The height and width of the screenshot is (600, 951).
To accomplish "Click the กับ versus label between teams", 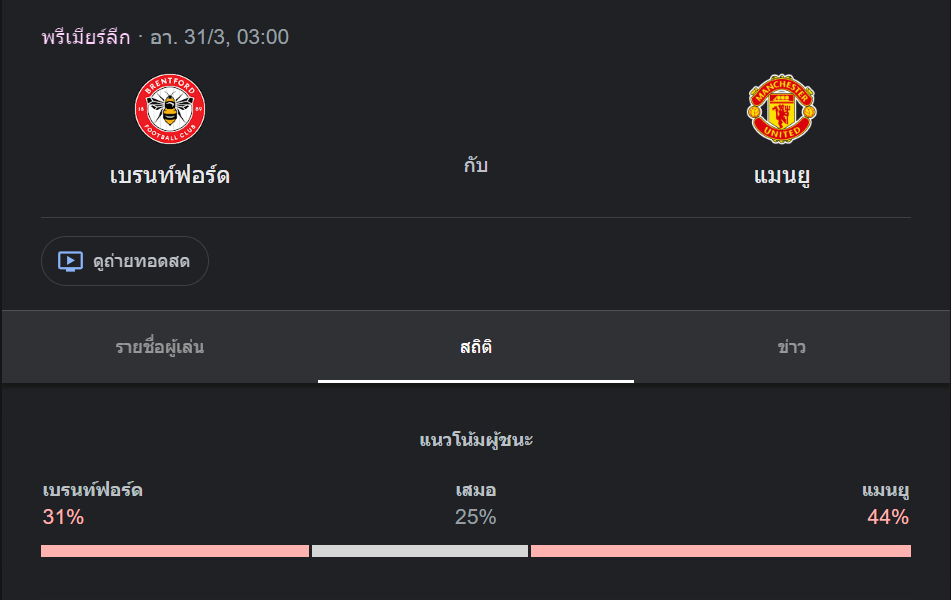I will pyautogui.click(x=476, y=165).
